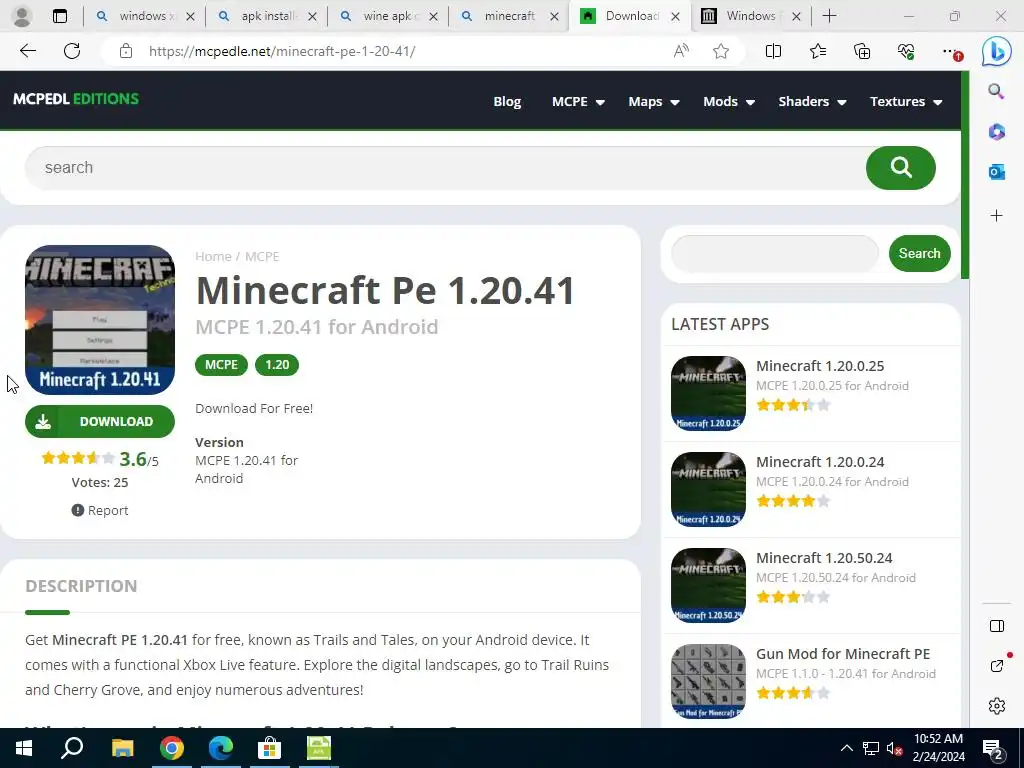Open Edge Settings and more menu
The height and width of the screenshot is (768, 1024).
point(951,51)
